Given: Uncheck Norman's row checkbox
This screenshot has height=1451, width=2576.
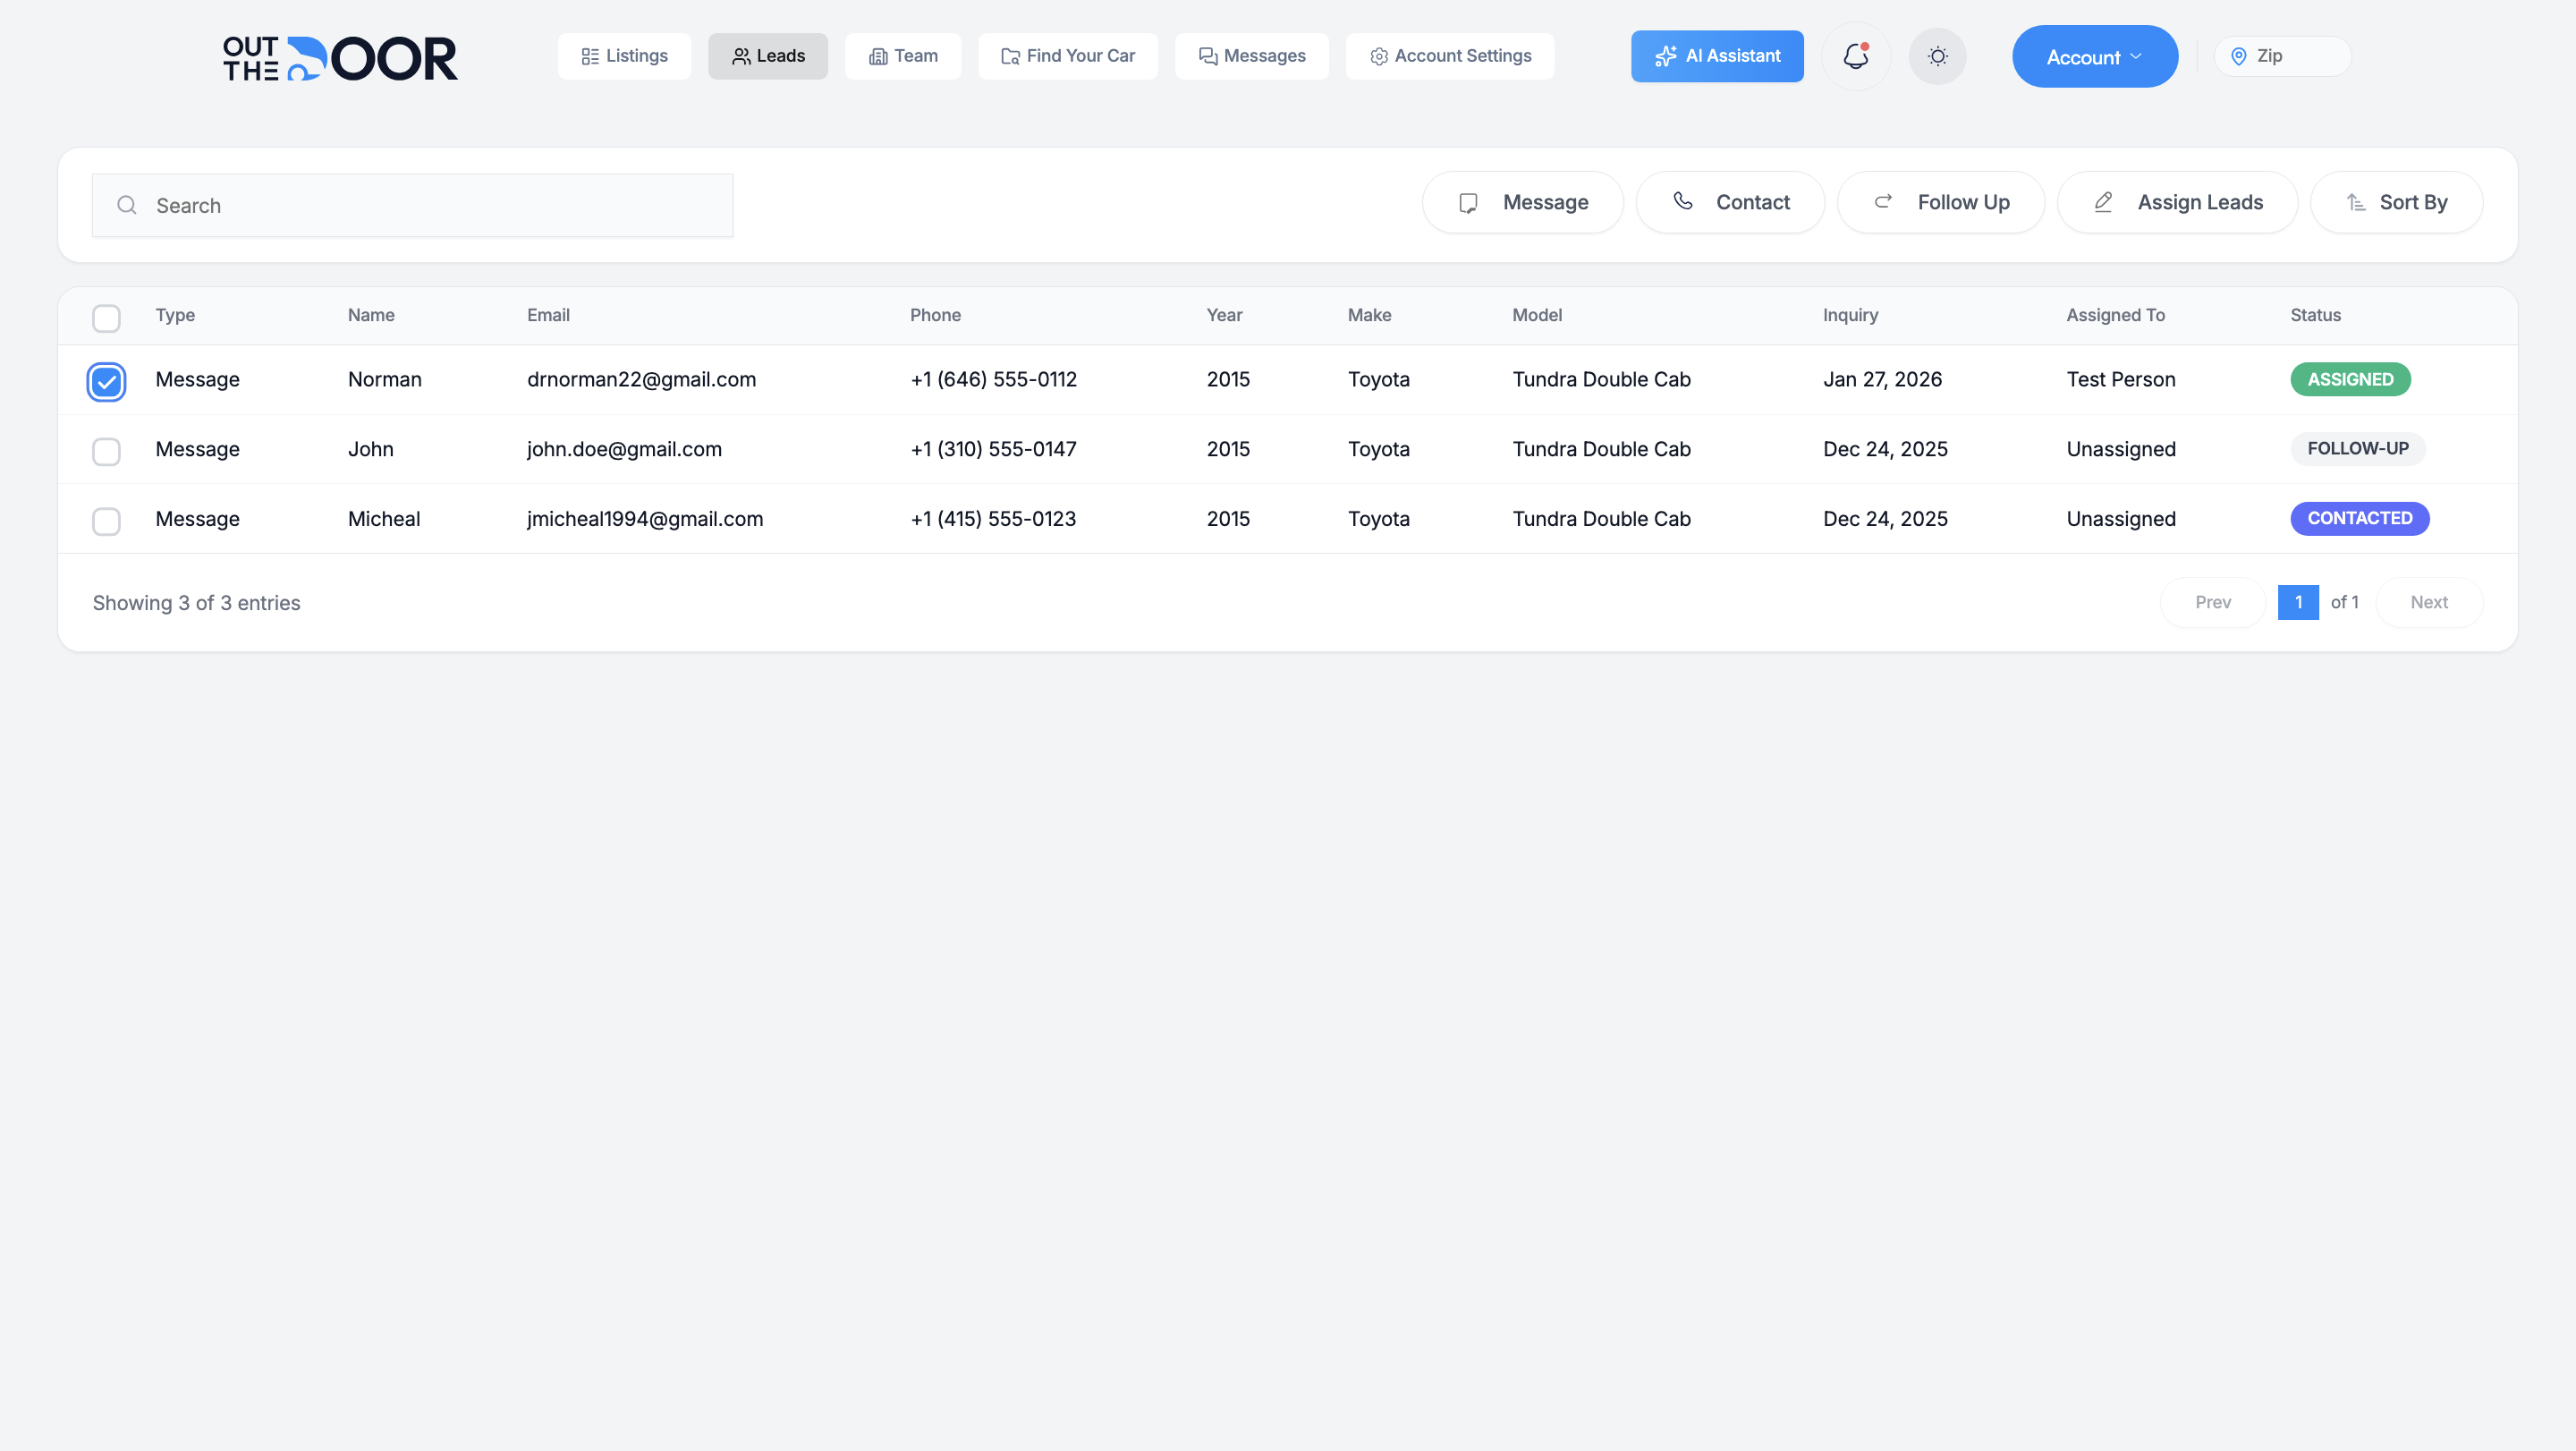Looking at the screenshot, I should click(106, 381).
